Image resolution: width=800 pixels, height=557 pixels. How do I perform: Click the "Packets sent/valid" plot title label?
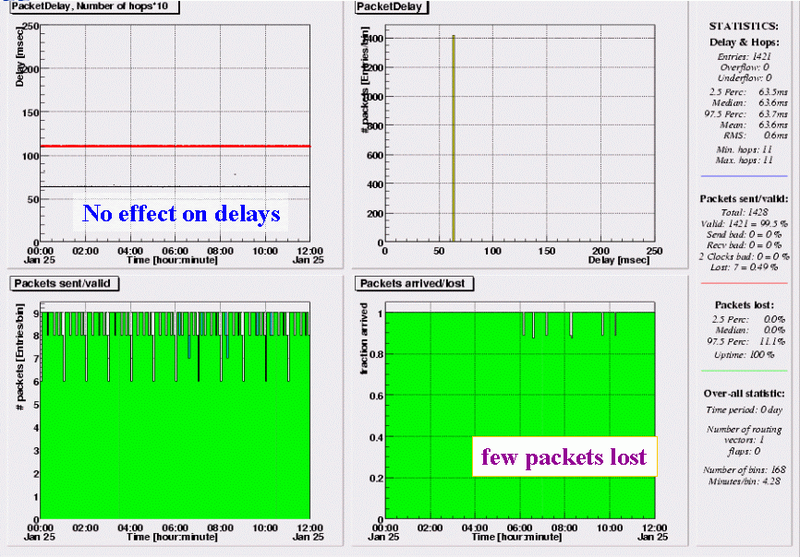click(65, 284)
